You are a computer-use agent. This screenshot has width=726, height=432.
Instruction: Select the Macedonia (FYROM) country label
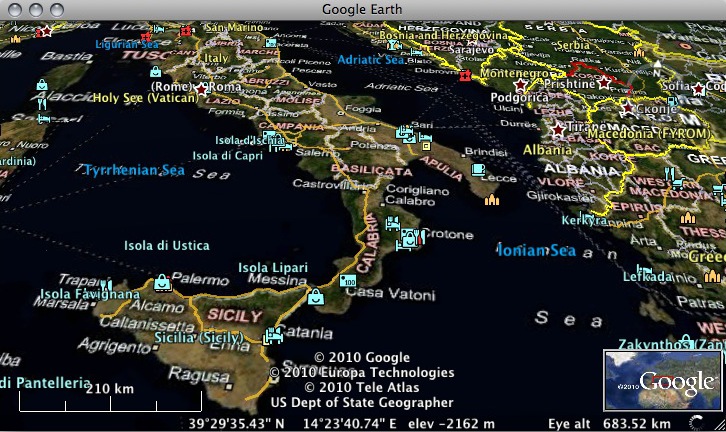[649, 134]
